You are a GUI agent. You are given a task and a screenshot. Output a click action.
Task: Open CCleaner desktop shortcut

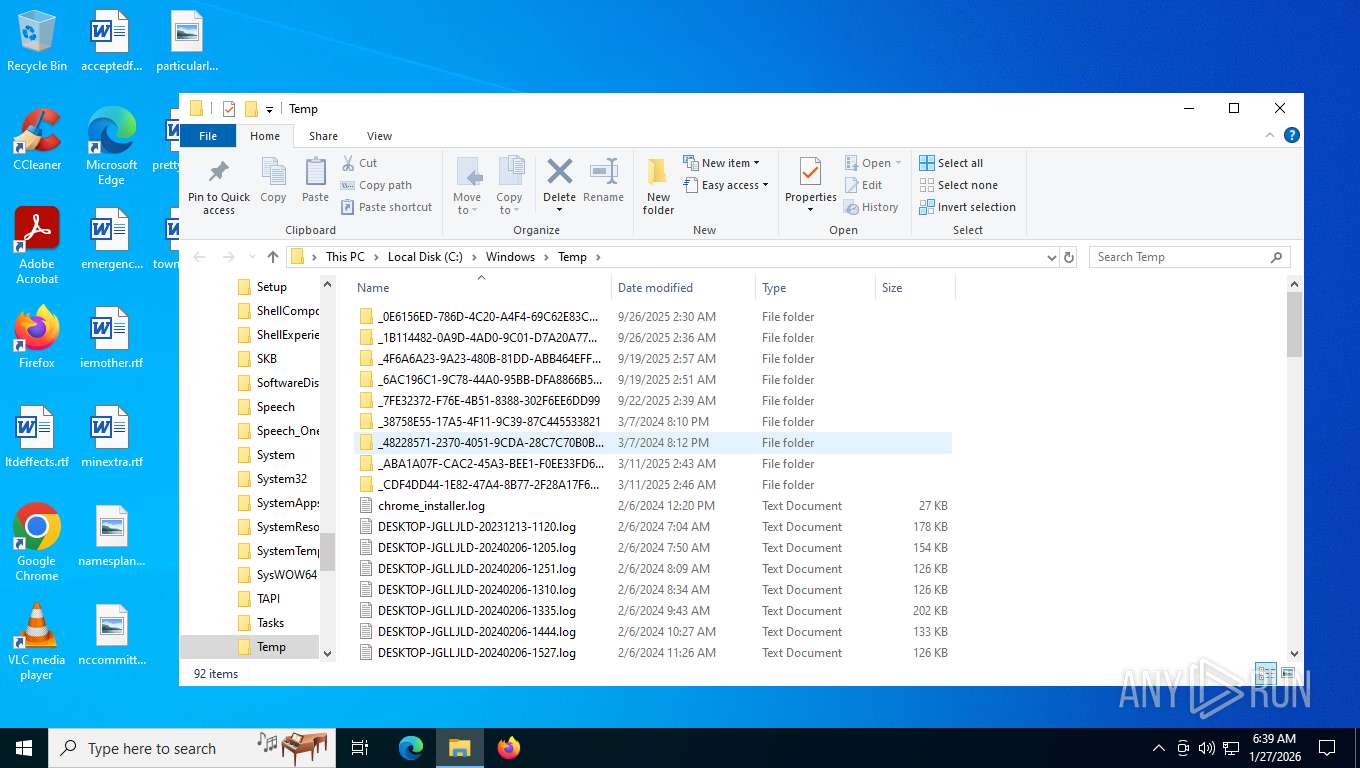click(x=37, y=140)
